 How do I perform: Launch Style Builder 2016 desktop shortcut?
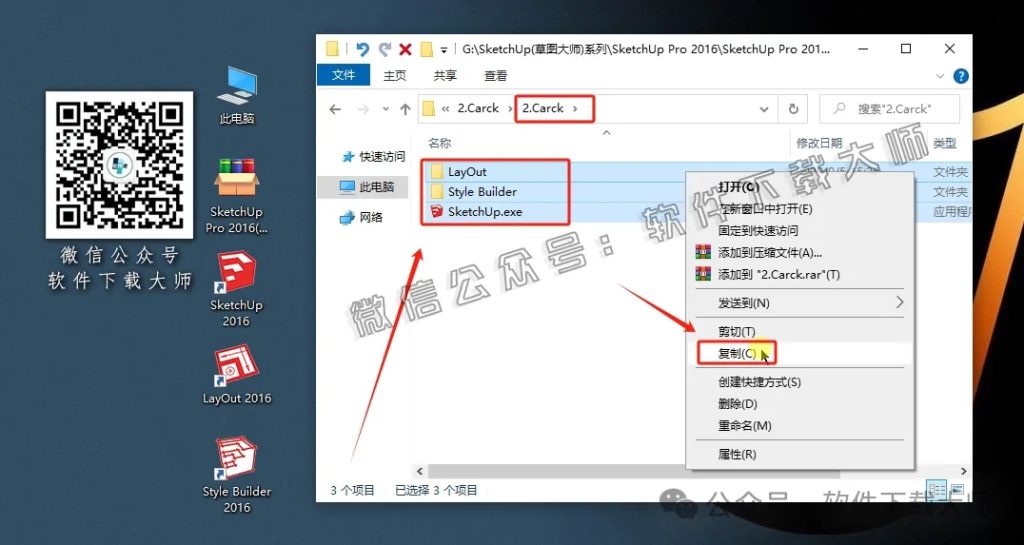pos(236,475)
